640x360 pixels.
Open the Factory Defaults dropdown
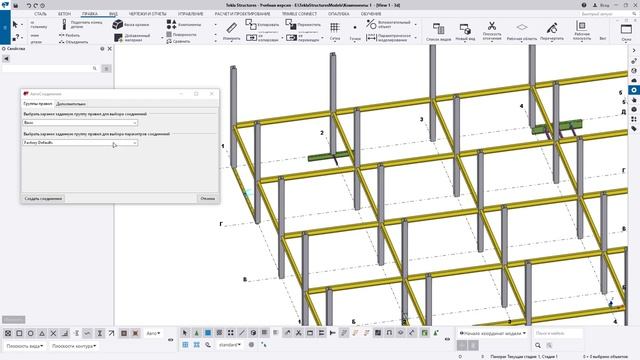(x=80, y=142)
